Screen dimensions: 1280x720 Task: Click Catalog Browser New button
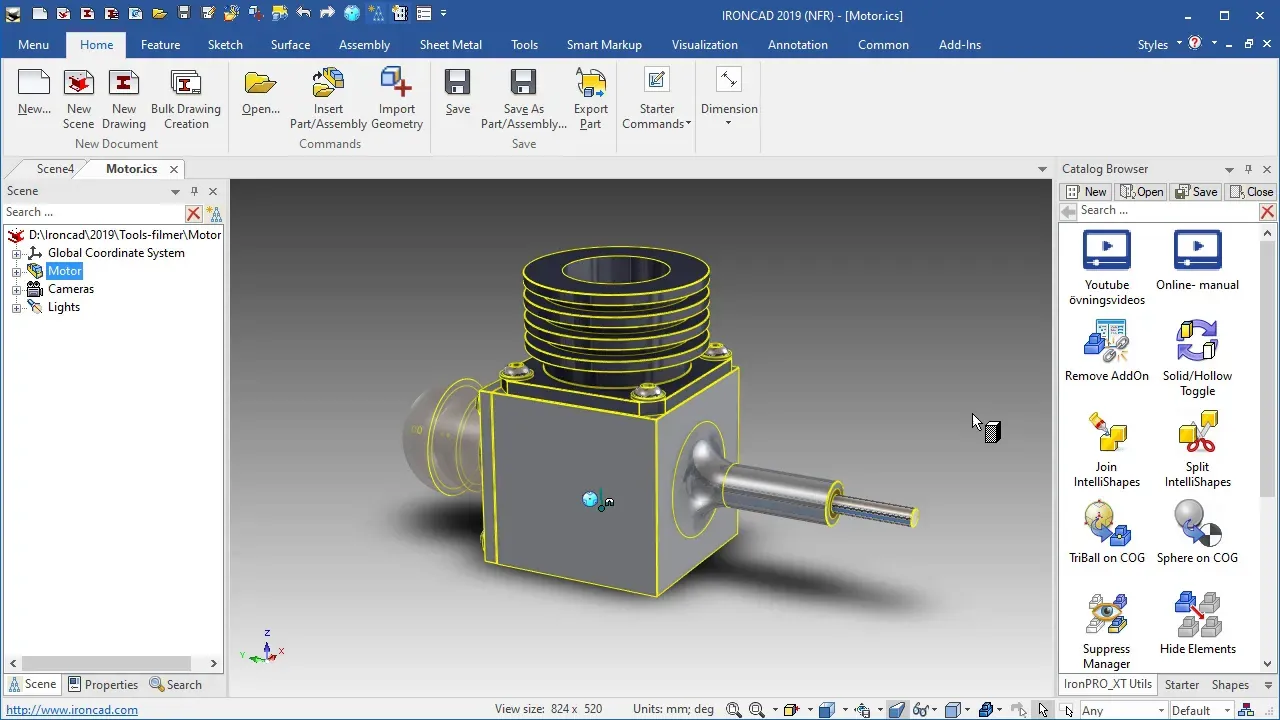[x=1086, y=192]
